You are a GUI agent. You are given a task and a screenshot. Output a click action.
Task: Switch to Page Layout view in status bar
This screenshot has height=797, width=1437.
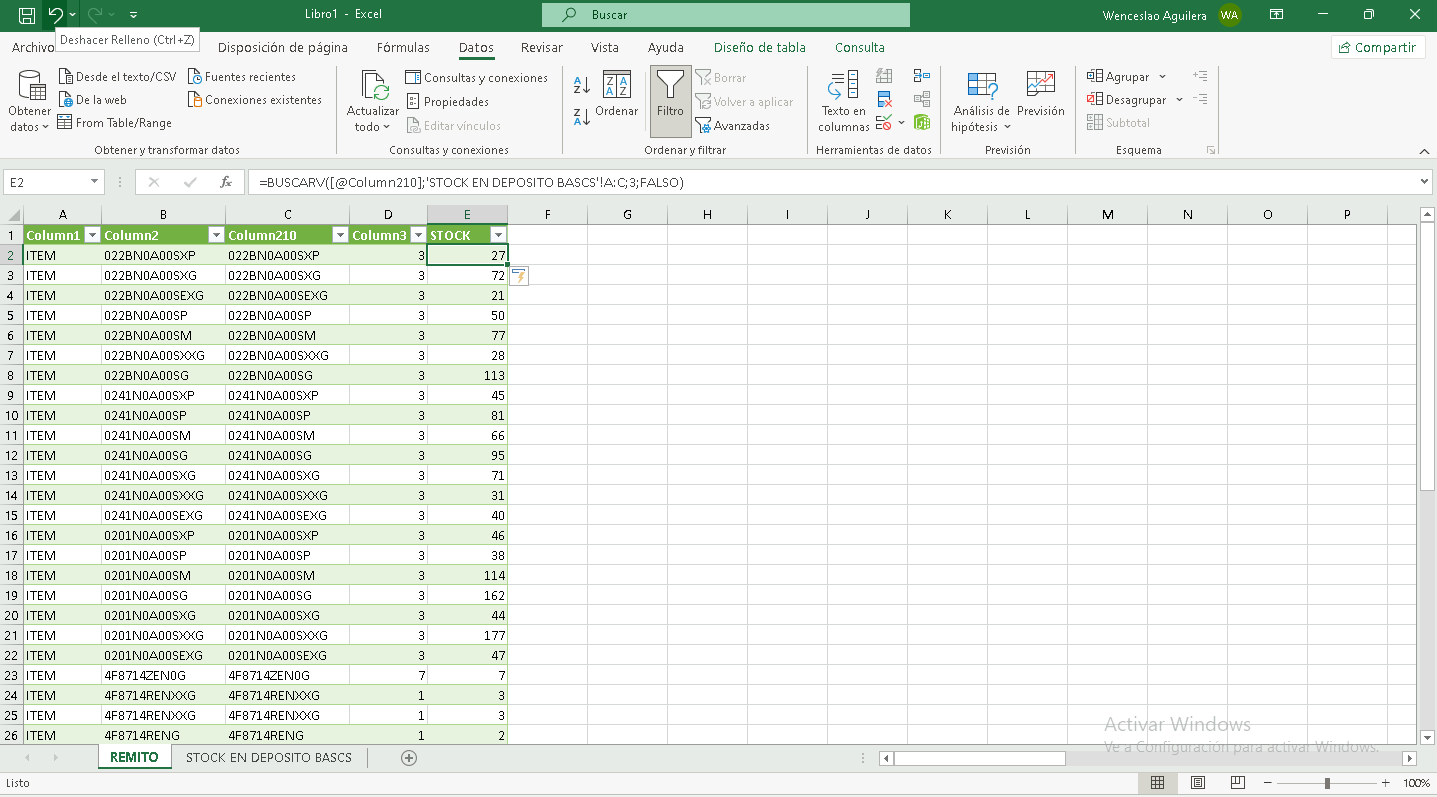coord(1197,783)
